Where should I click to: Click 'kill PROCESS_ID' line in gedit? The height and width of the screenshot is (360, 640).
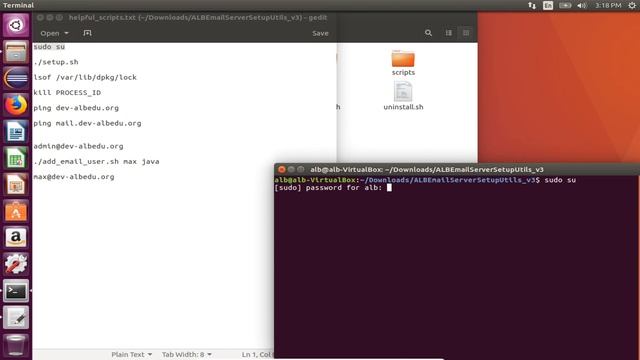coord(67,93)
